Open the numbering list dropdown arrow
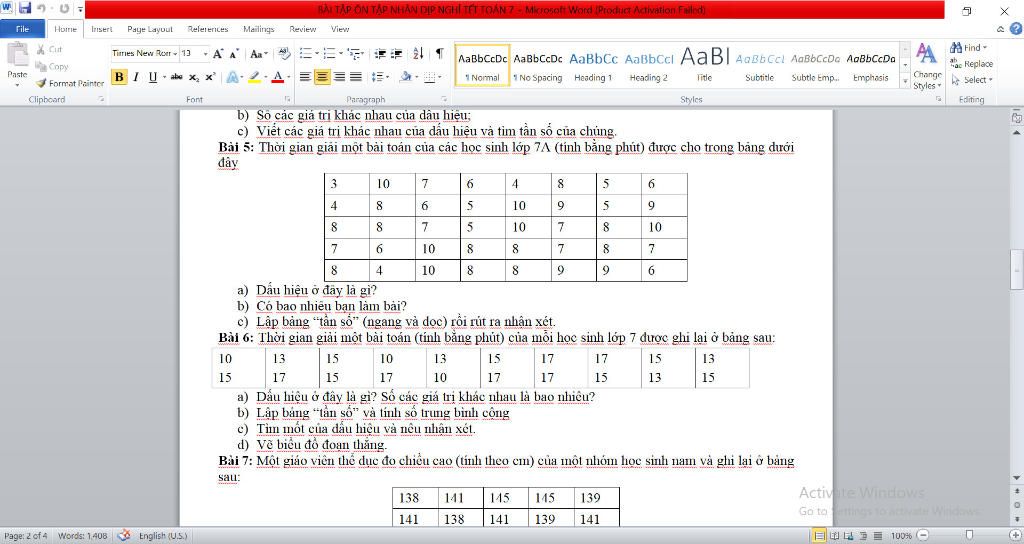The height and width of the screenshot is (544, 1024). click(x=341, y=54)
